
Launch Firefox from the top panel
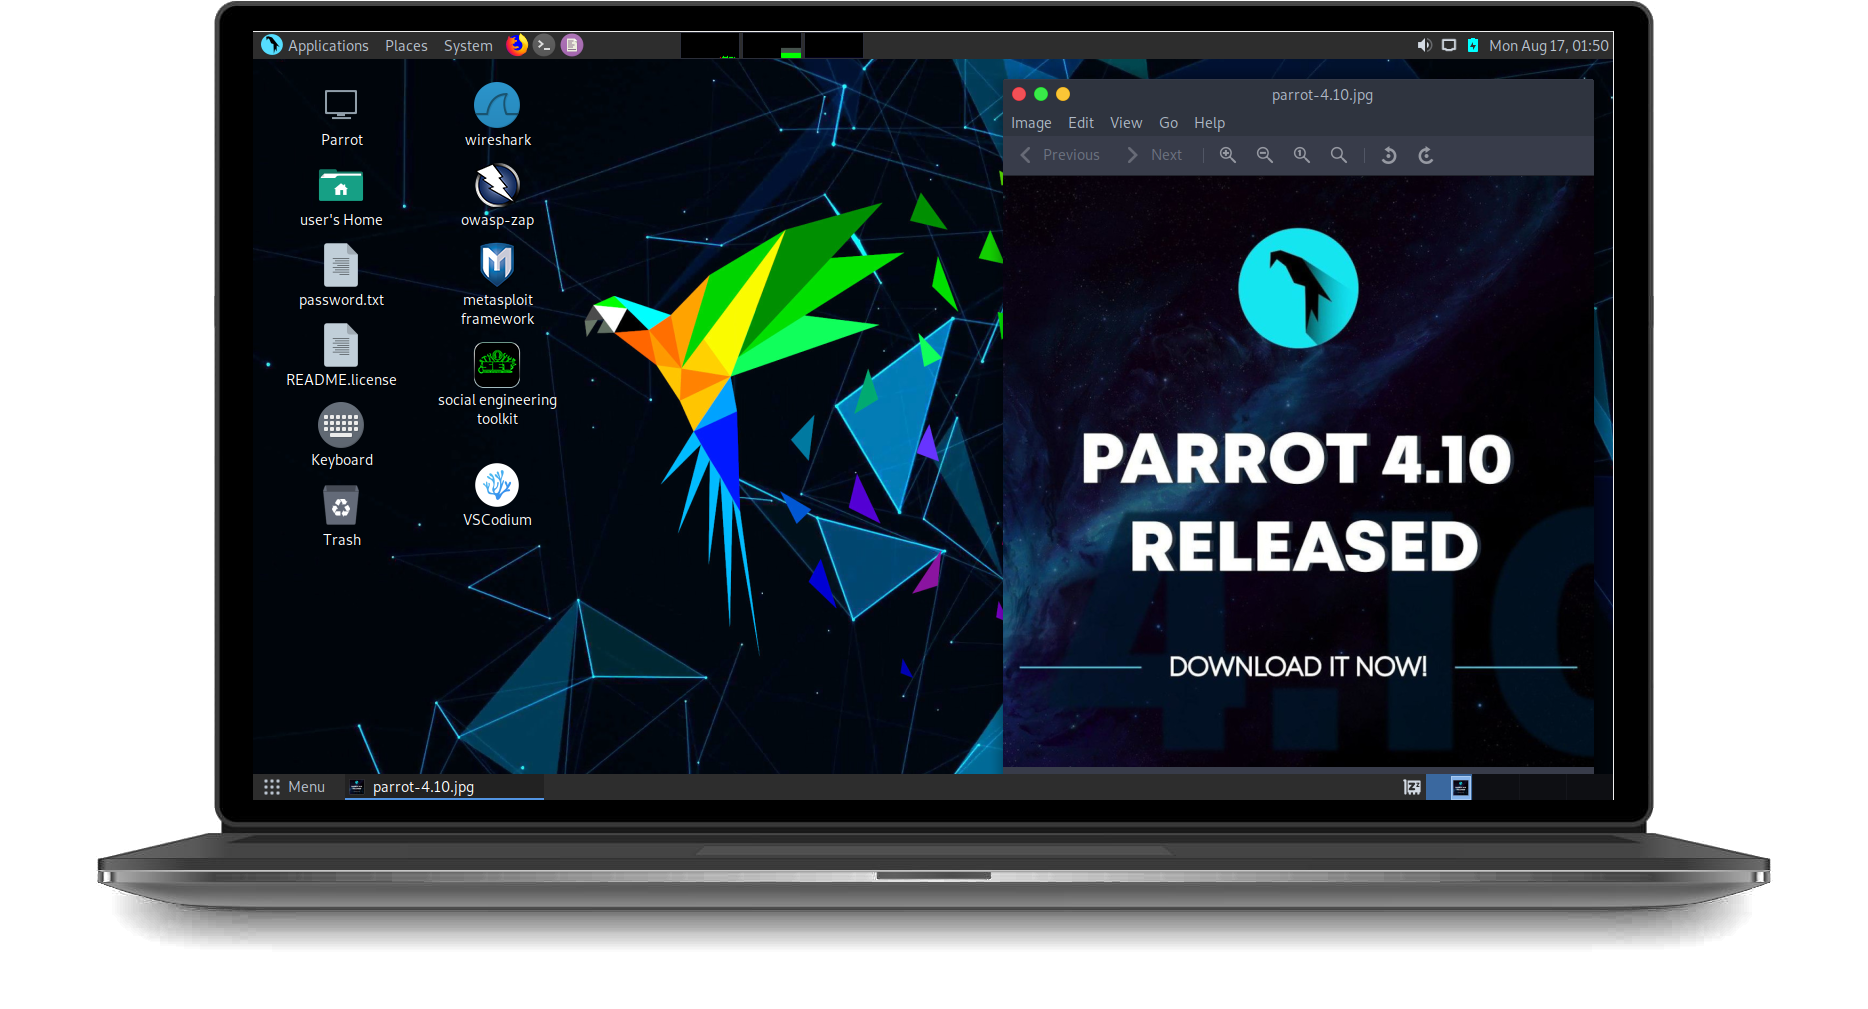[516, 45]
